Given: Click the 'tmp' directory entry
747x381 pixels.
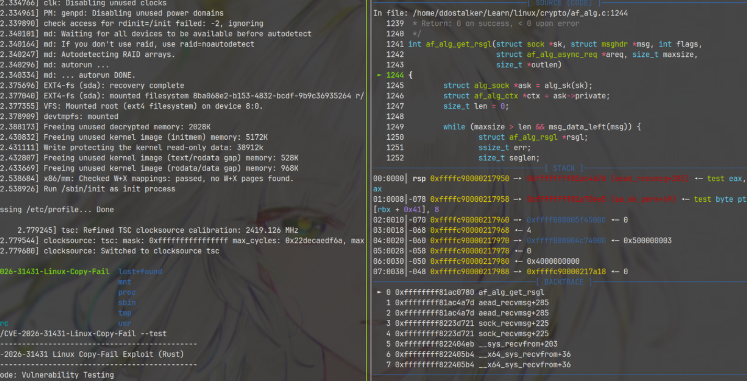Looking at the screenshot, I should point(124,313).
